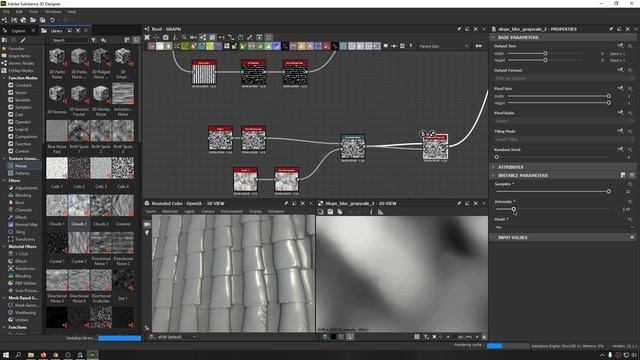Click the library Search field
640x360 pixels.
[x=70, y=40]
